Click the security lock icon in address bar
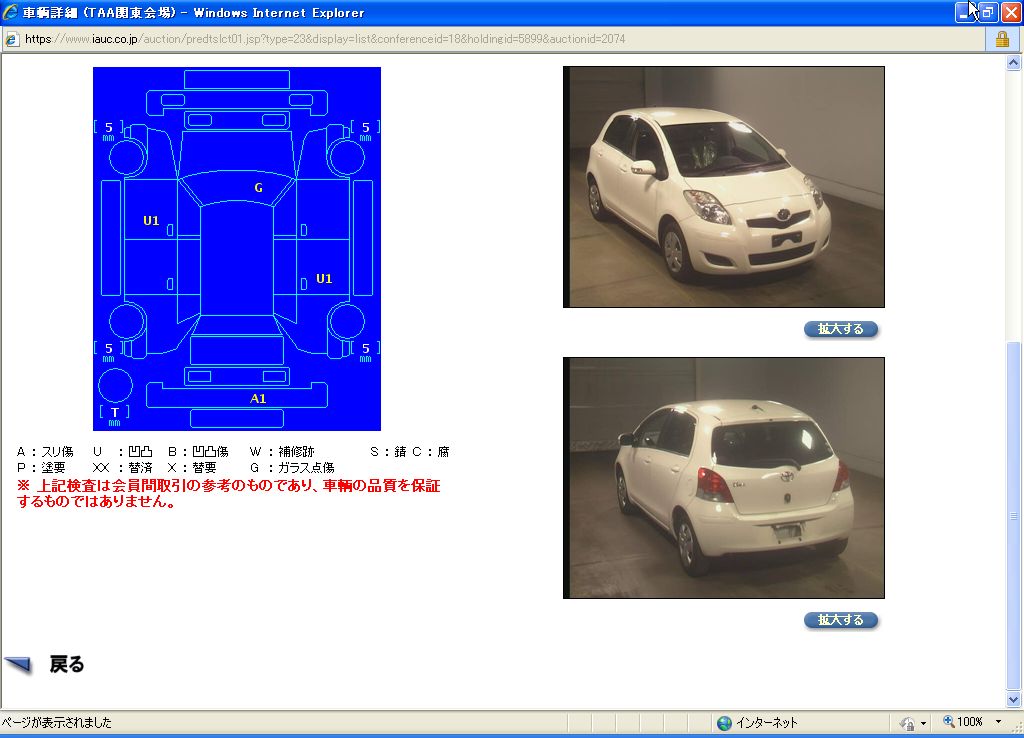1024x738 pixels. (1001, 39)
